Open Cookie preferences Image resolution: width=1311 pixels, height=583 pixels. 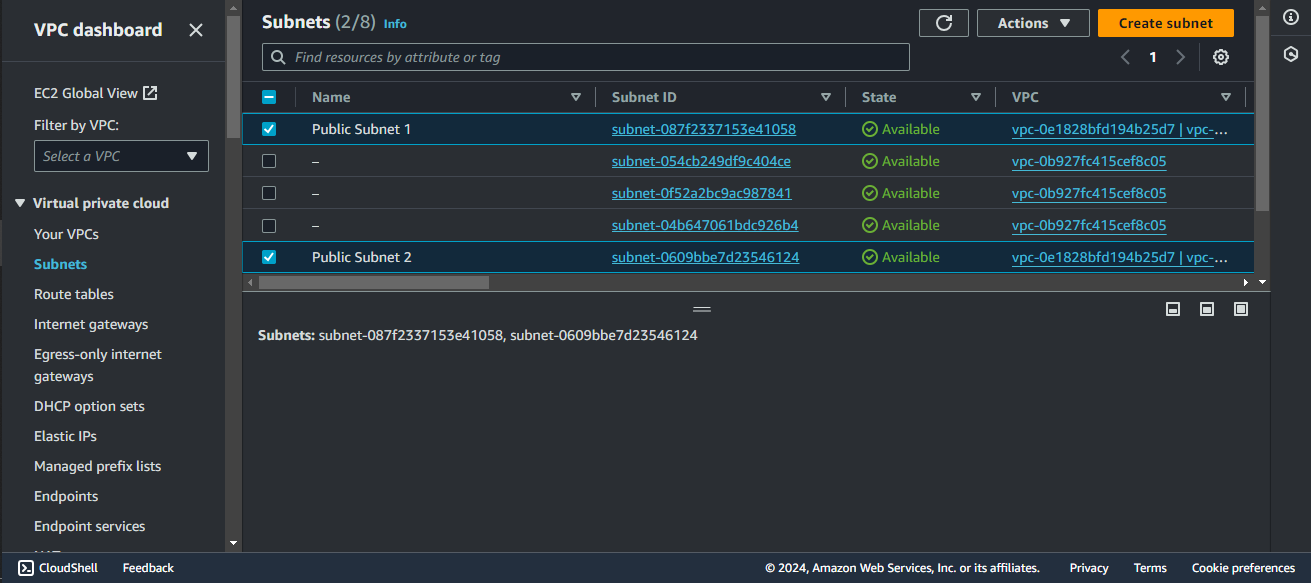[x=1243, y=568]
